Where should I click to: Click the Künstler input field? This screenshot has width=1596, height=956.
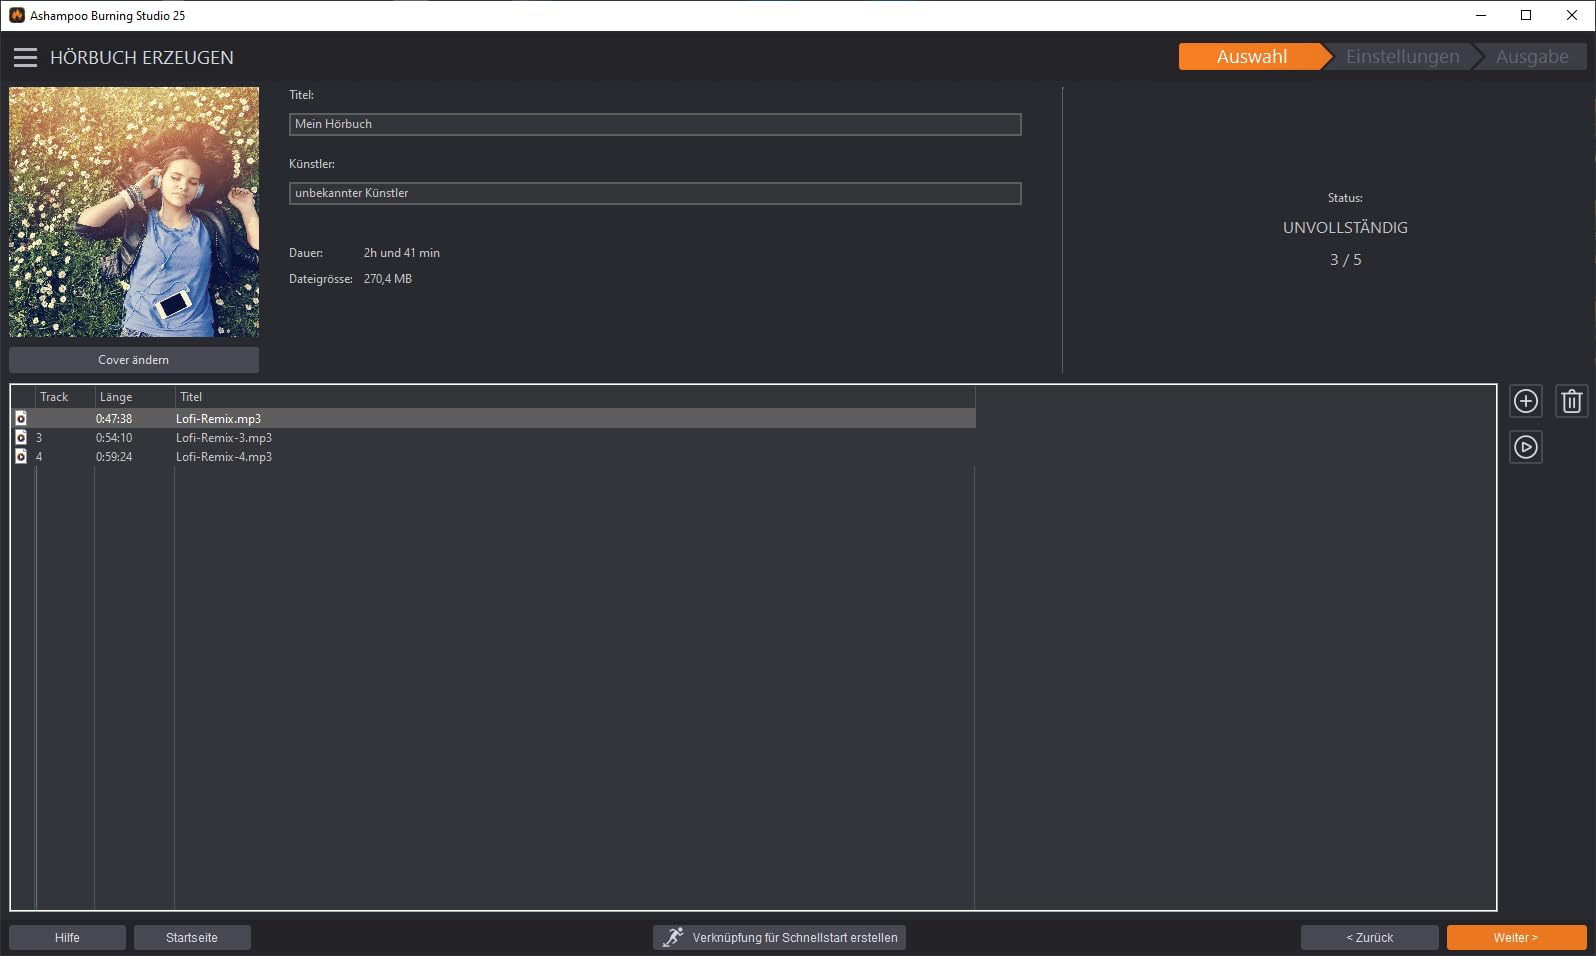pos(655,193)
